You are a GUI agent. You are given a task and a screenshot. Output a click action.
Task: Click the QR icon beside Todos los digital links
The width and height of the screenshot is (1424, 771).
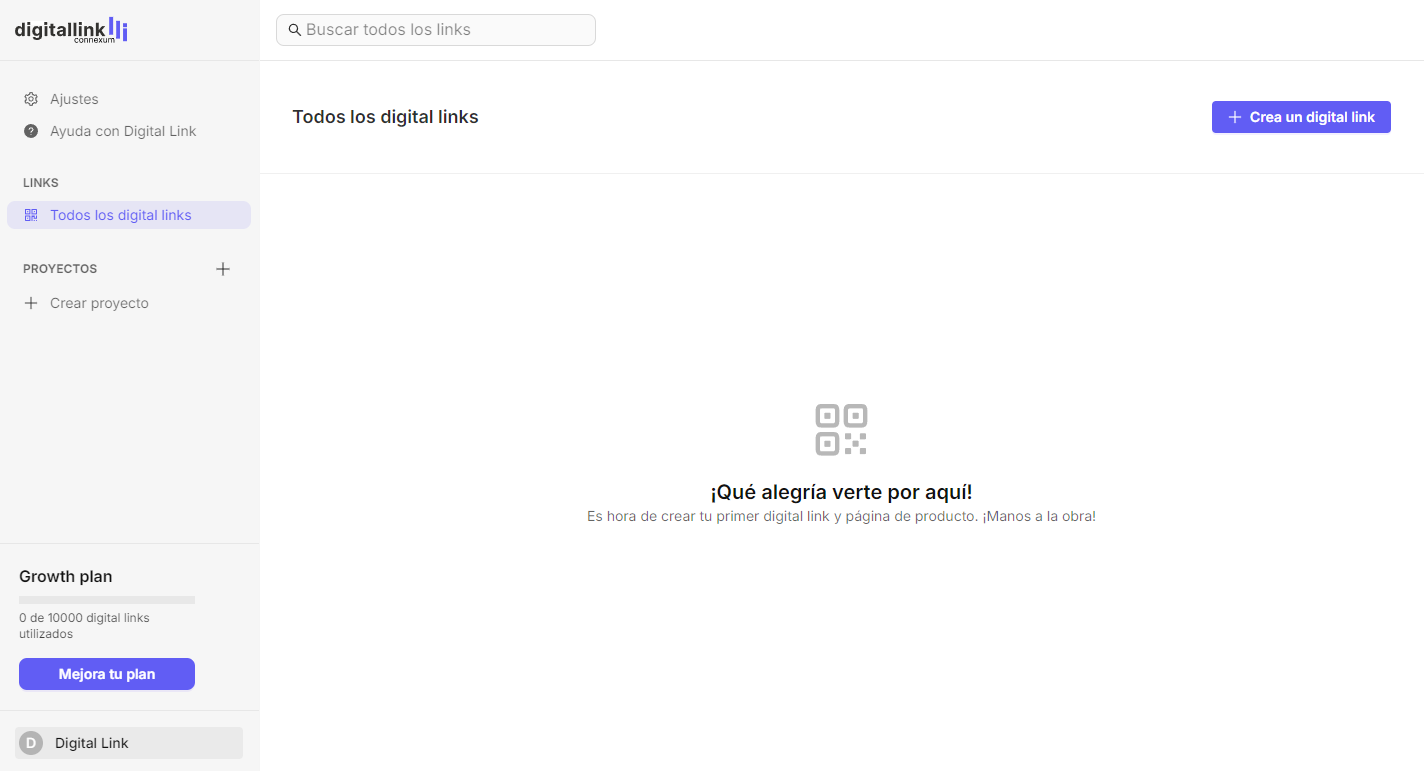coord(31,215)
